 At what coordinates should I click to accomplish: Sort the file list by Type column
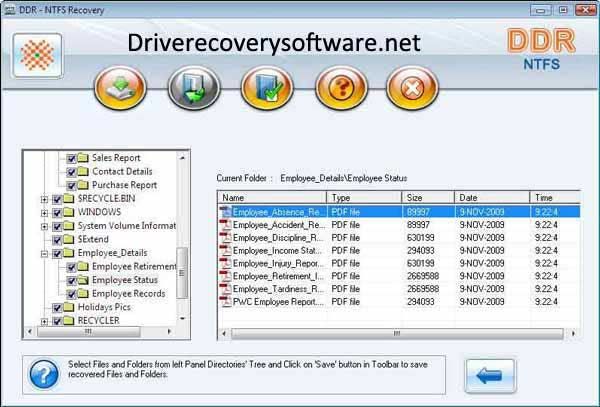(364, 197)
